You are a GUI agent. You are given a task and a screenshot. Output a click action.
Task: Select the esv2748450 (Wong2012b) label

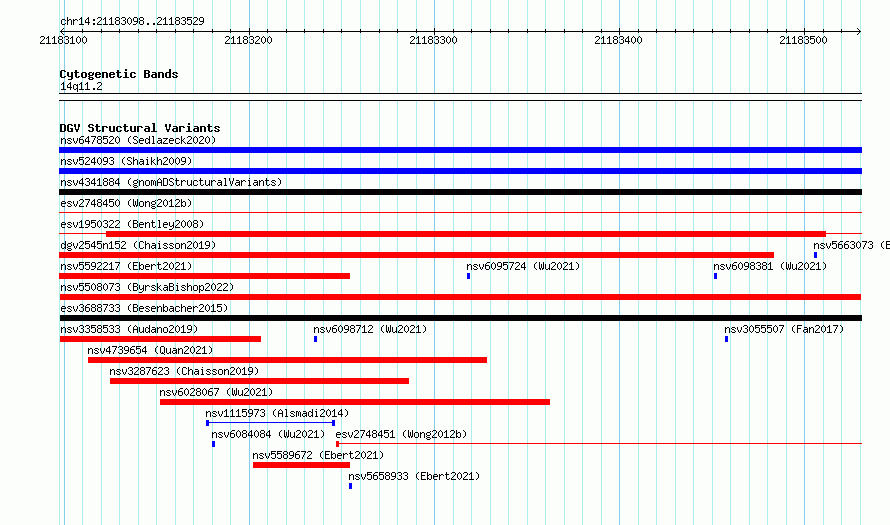pyautogui.click(x=126, y=203)
